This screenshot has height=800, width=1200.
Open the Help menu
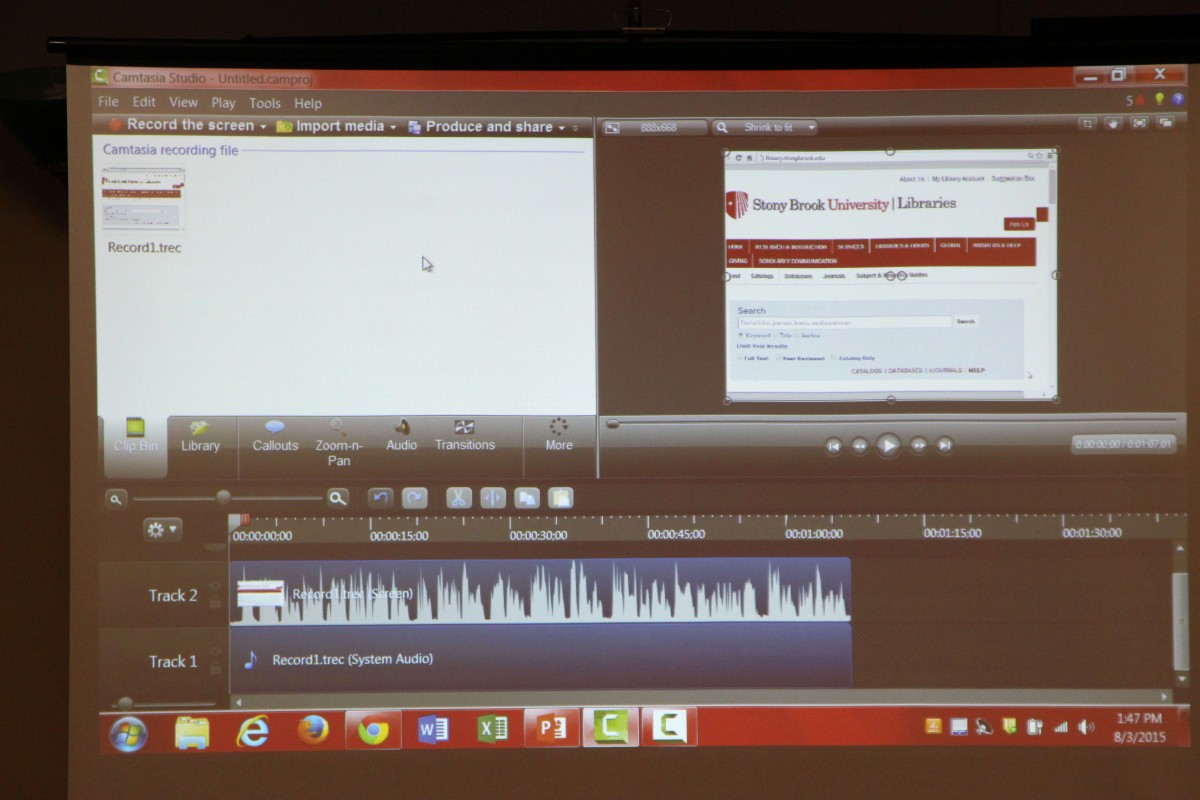tap(308, 103)
